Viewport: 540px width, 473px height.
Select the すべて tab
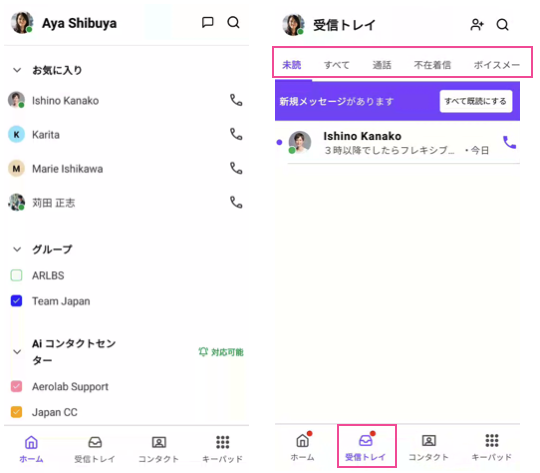click(x=336, y=65)
